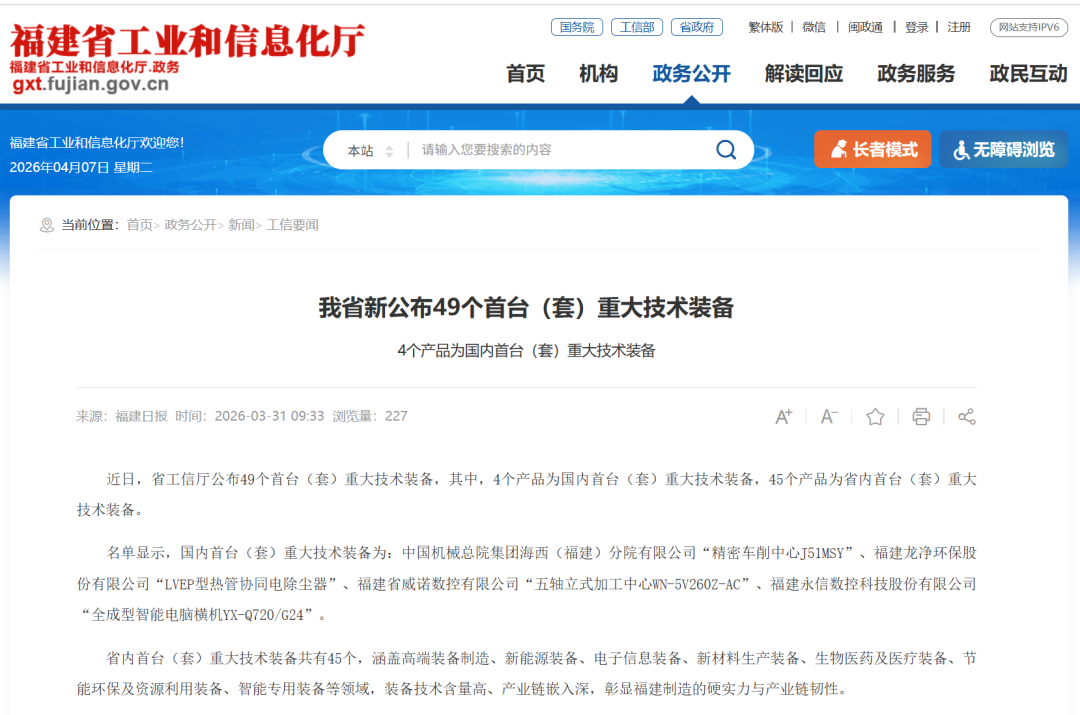The height and width of the screenshot is (715, 1080).
Task: Print the article with the printer icon
Action: pyautogui.click(x=920, y=416)
